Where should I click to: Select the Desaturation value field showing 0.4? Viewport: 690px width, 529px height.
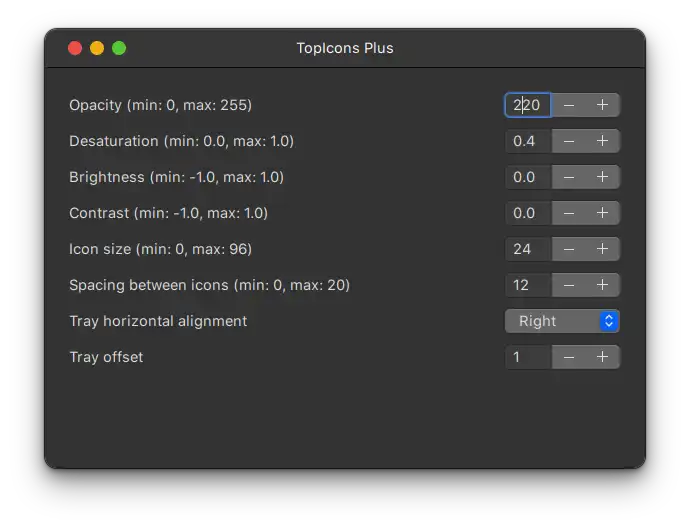pos(528,141)
